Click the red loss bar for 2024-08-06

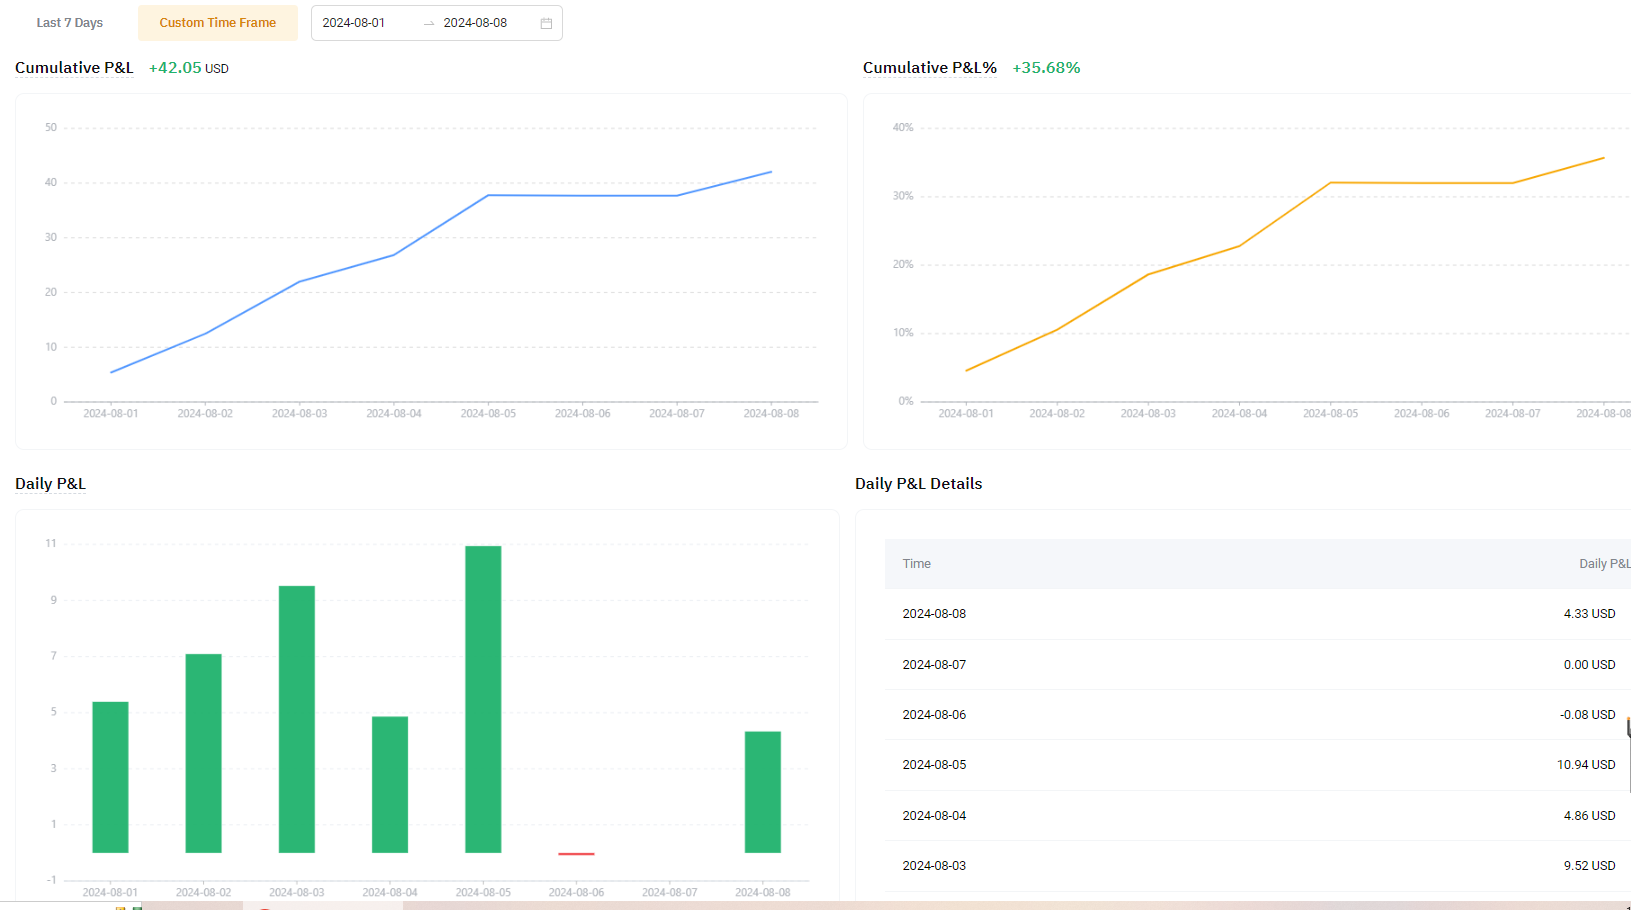pyautogui.click(x=576, y=854)
